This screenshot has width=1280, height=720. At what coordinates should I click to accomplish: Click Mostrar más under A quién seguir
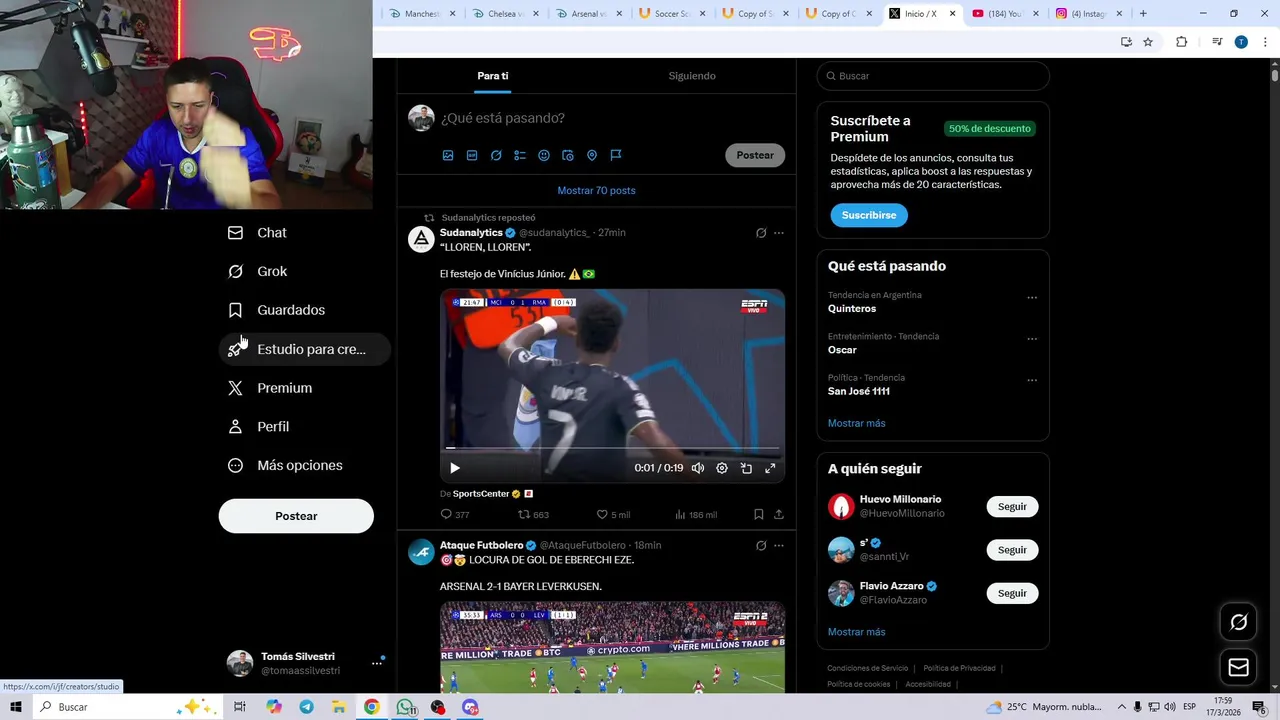856,632
